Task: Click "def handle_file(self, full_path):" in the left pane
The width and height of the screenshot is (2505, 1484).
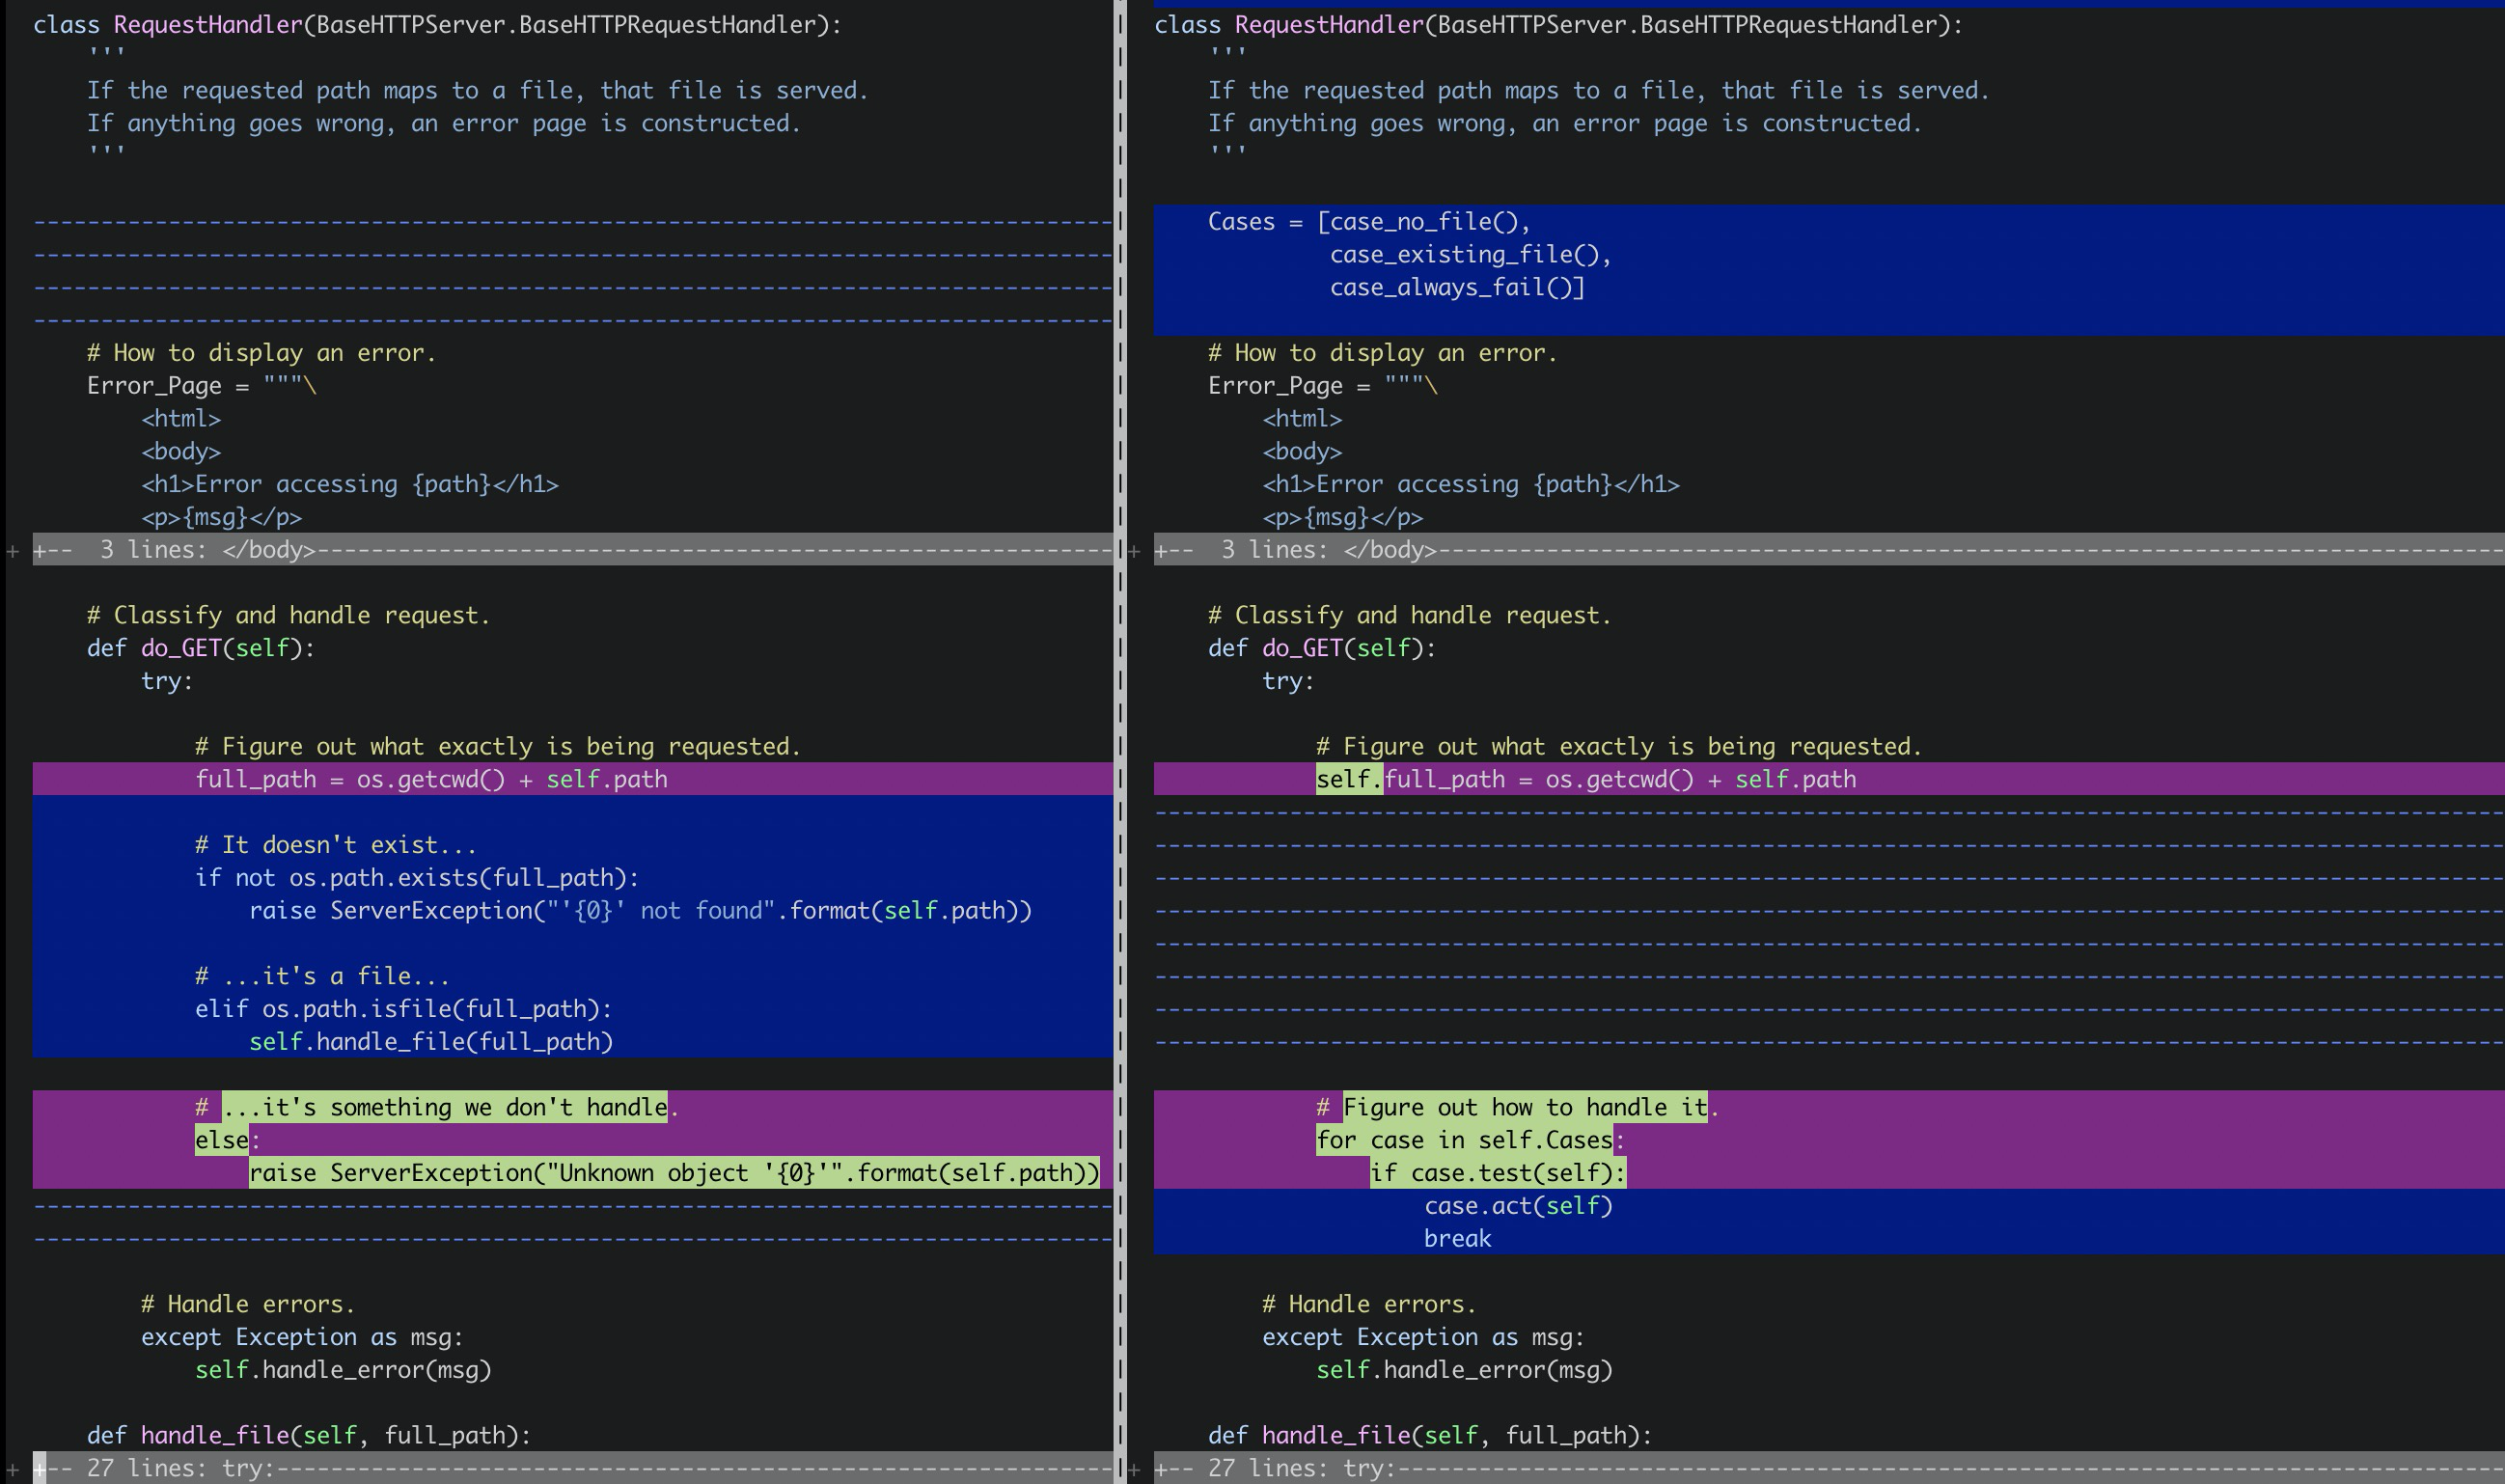Action: coord(309,1435)
